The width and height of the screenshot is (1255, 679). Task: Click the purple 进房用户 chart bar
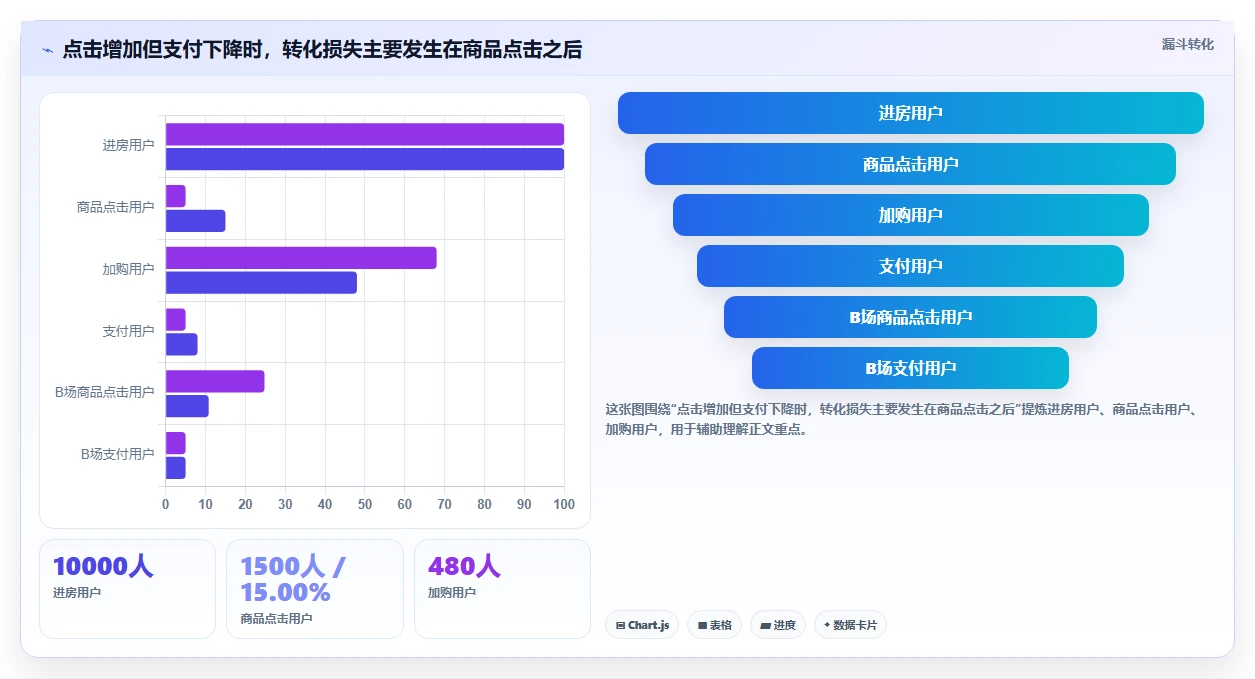tap(365, 134)
